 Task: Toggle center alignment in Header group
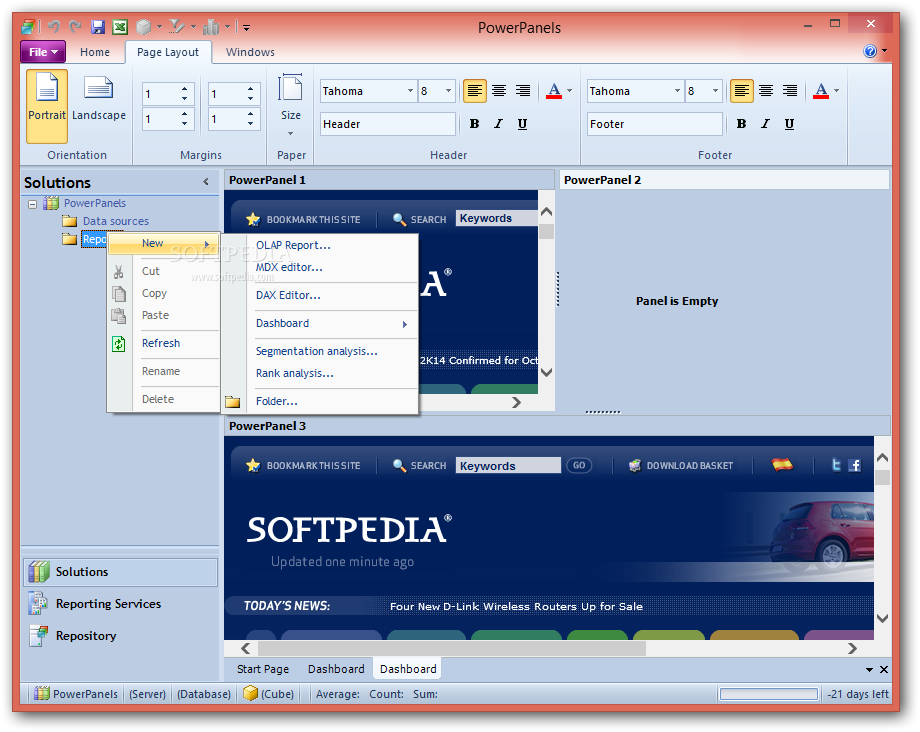[499, 91]
